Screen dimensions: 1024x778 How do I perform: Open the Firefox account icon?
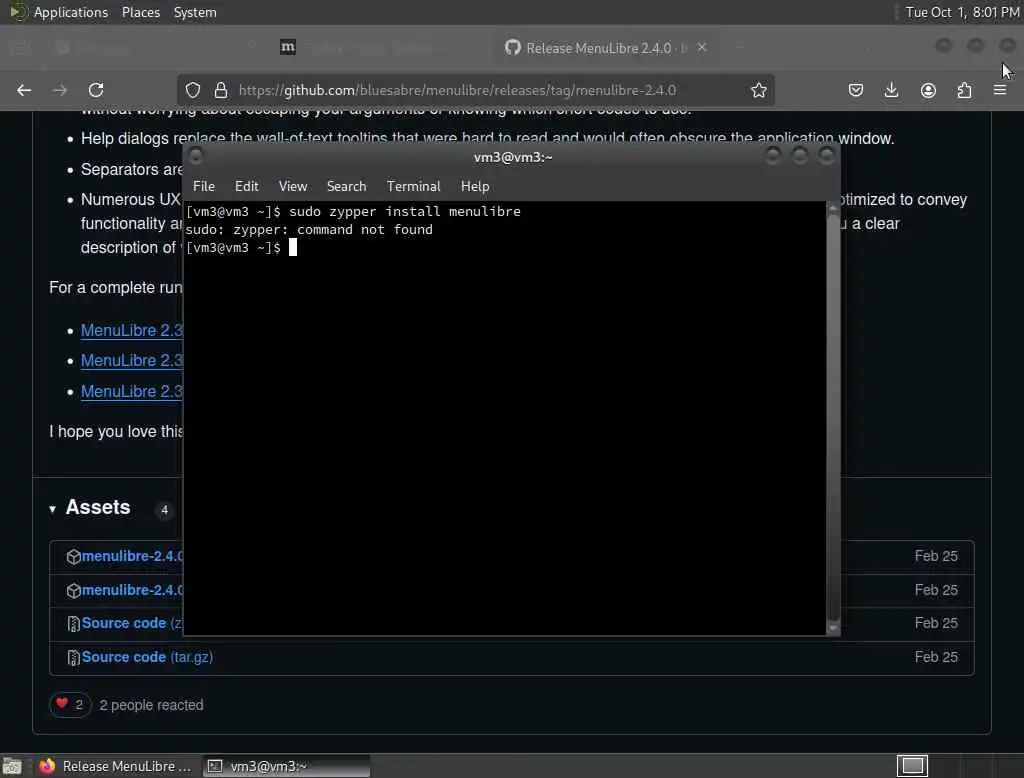tap(928, 90)
